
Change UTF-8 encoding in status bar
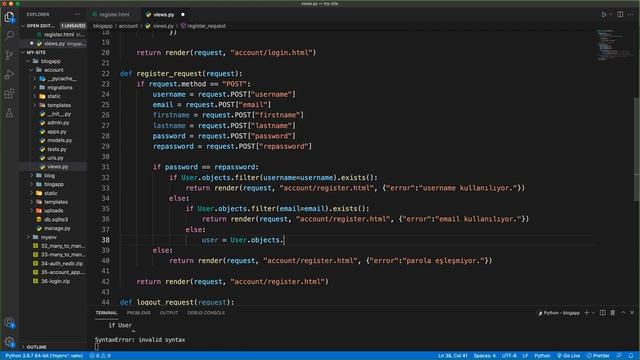(x=509, y=356)
